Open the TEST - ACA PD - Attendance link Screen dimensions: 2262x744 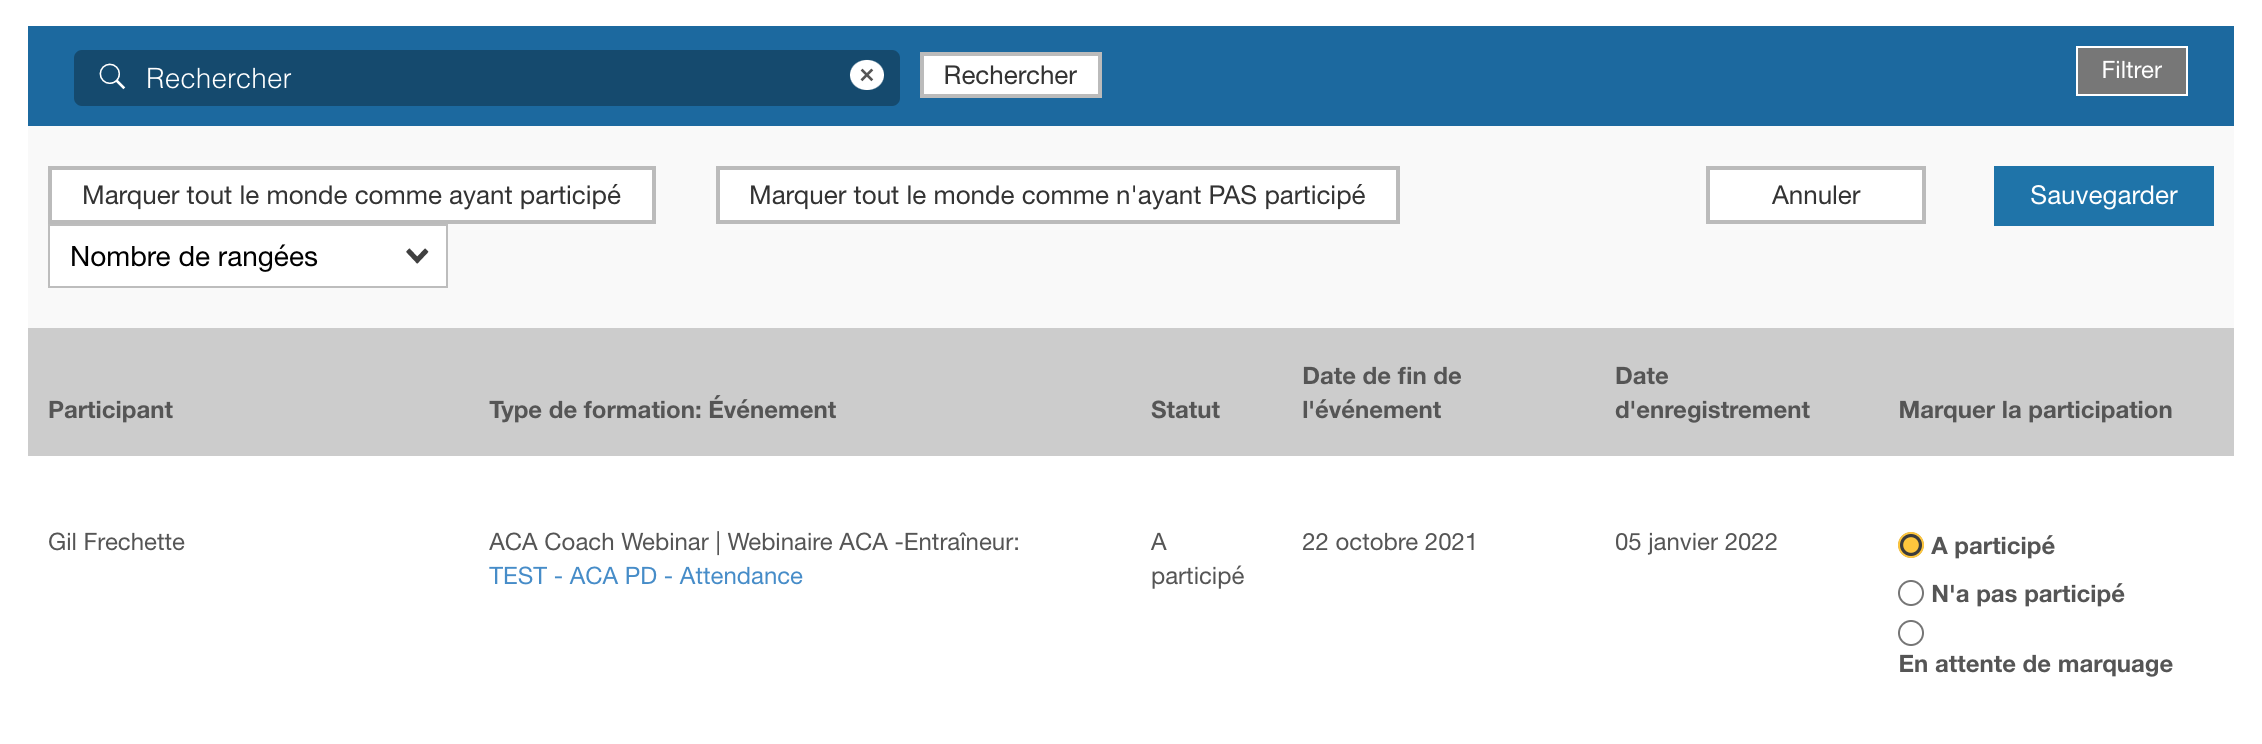pyautogui.click(x=645, y=576)
